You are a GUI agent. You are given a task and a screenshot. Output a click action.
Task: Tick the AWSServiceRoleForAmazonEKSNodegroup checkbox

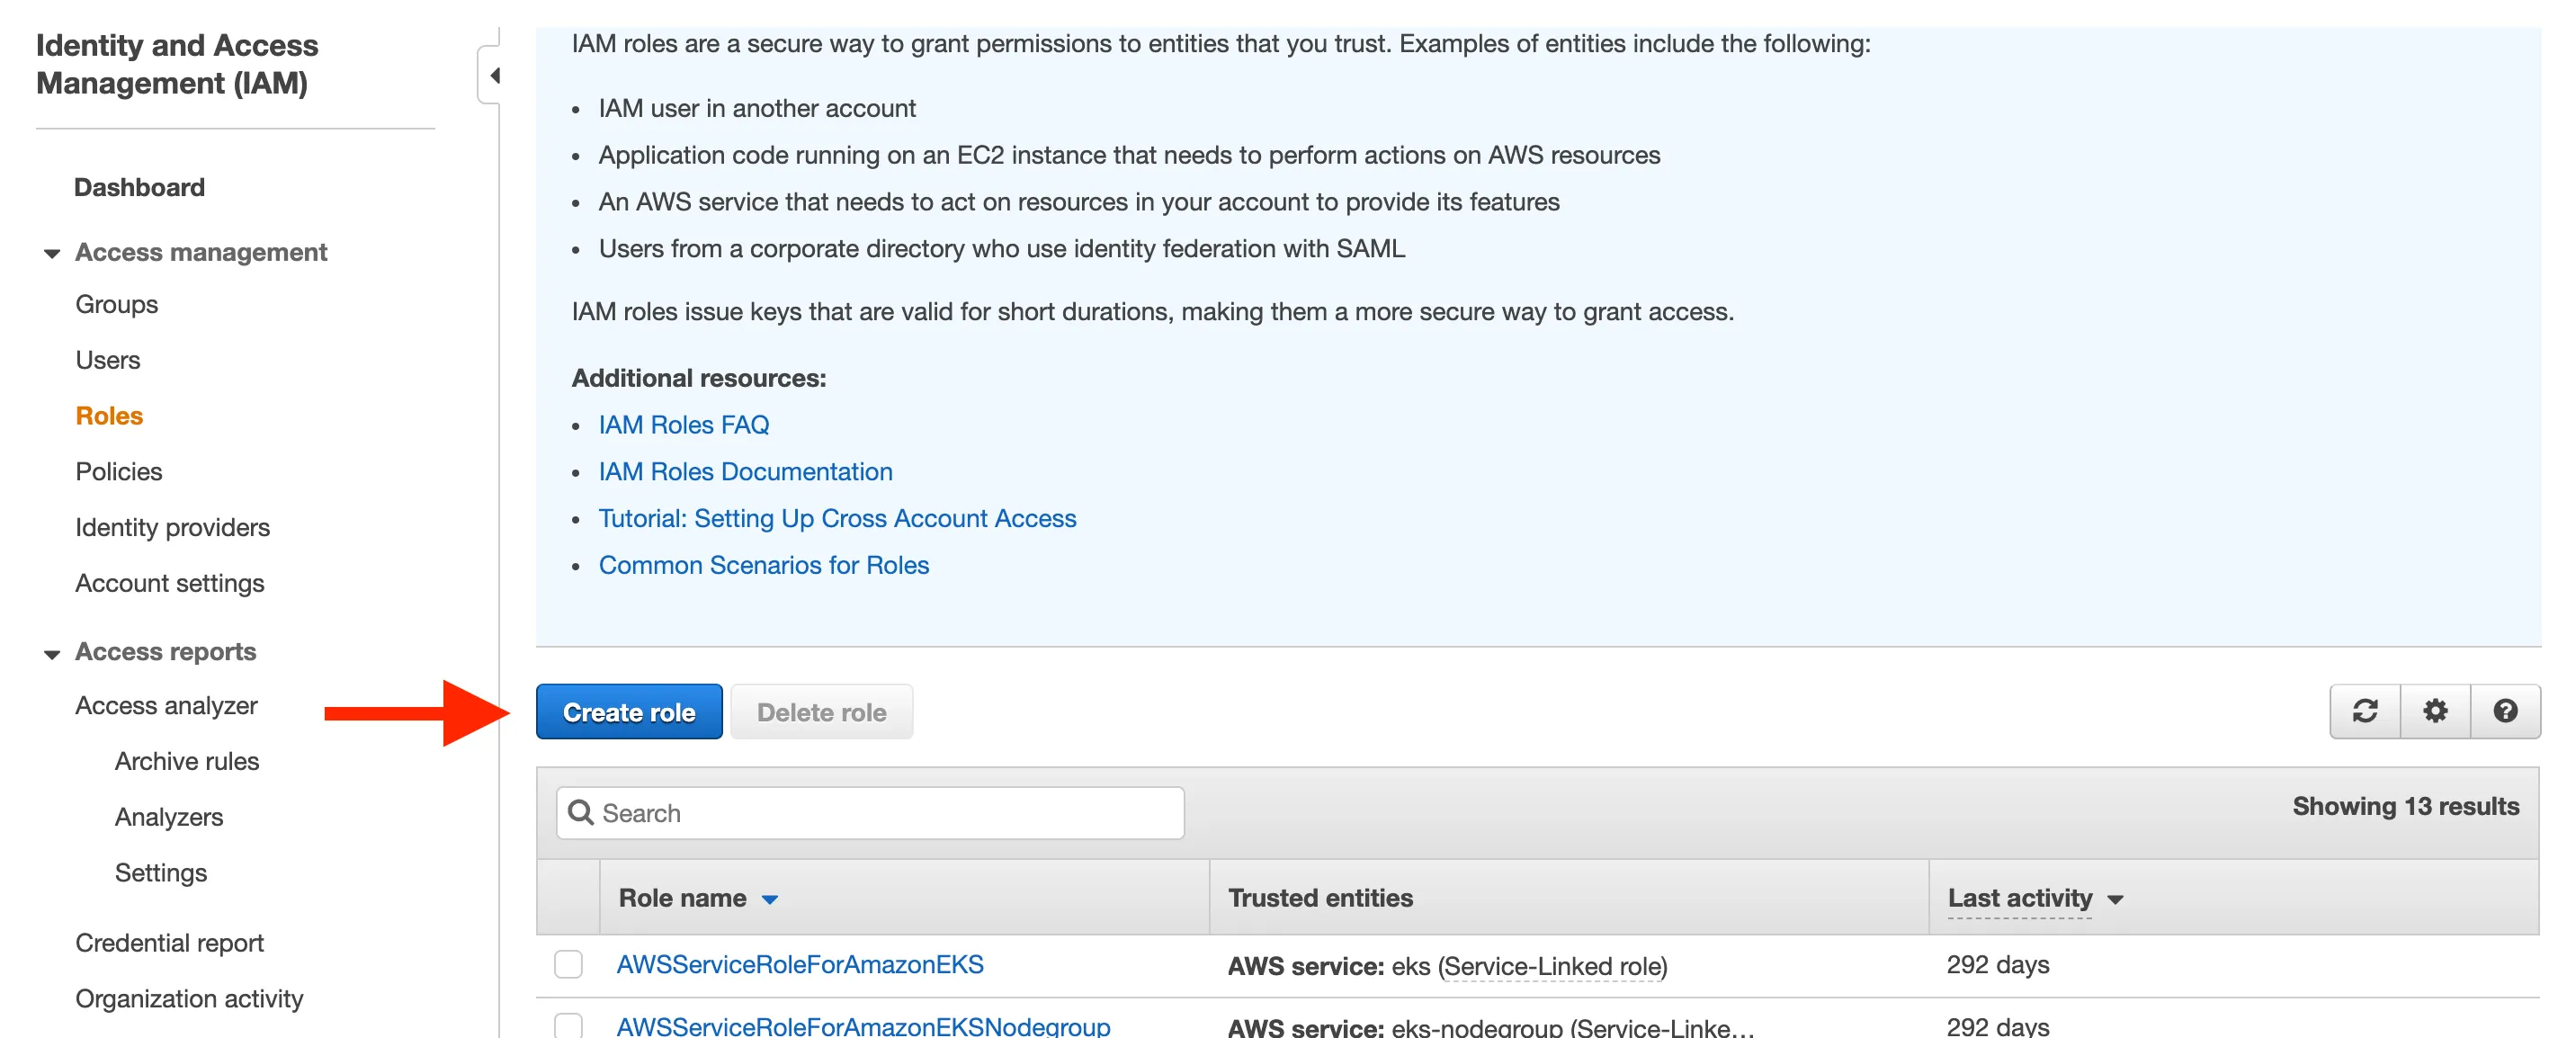568,1025
